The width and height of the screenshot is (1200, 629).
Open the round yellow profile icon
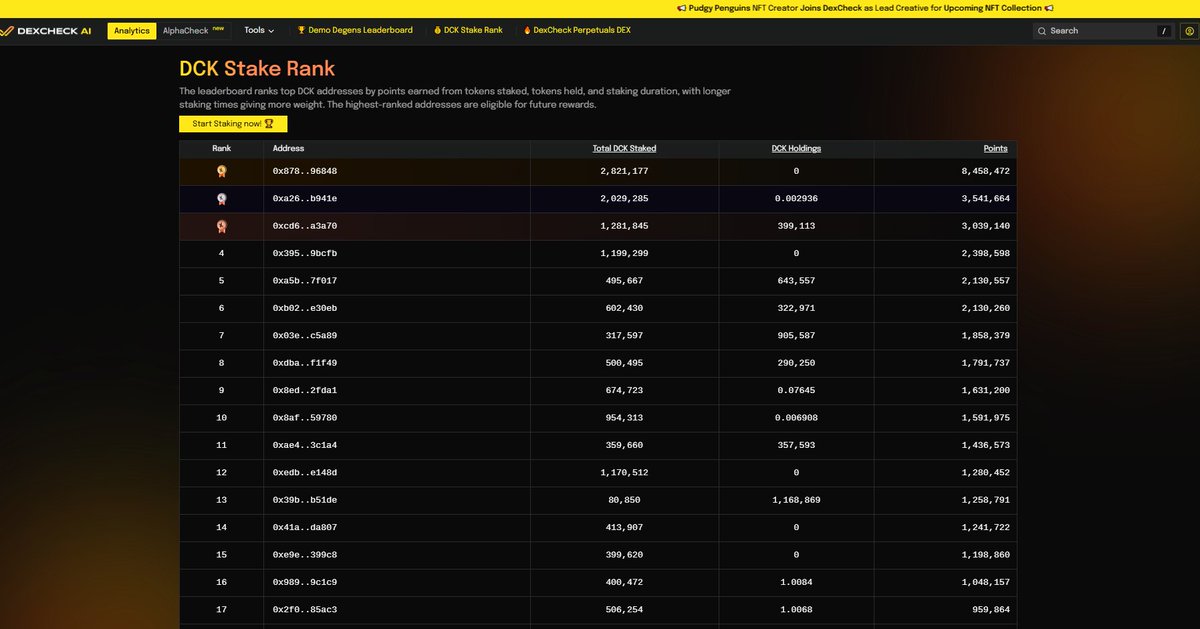pyautogui.click(x=1188, y=31)
